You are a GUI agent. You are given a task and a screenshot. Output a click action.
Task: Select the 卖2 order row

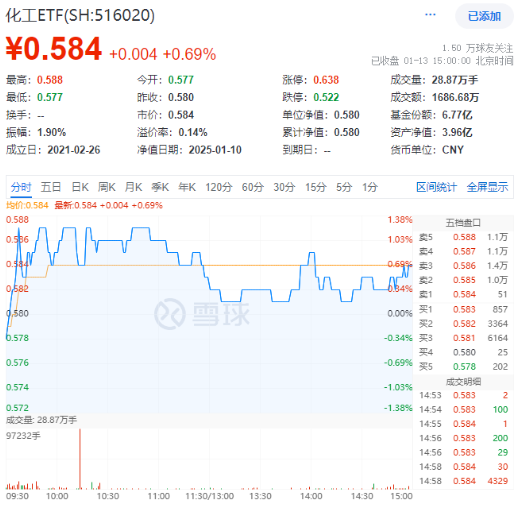463,280
